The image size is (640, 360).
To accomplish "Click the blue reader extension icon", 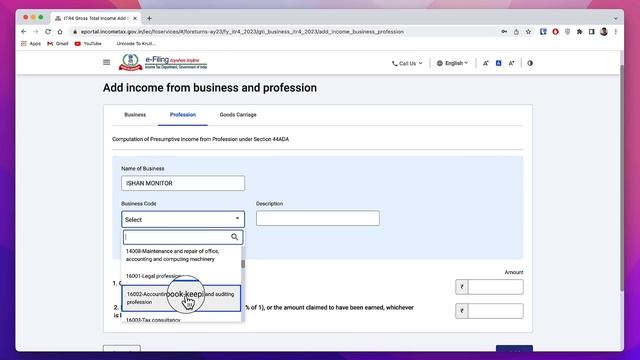I will coord(543,31).
